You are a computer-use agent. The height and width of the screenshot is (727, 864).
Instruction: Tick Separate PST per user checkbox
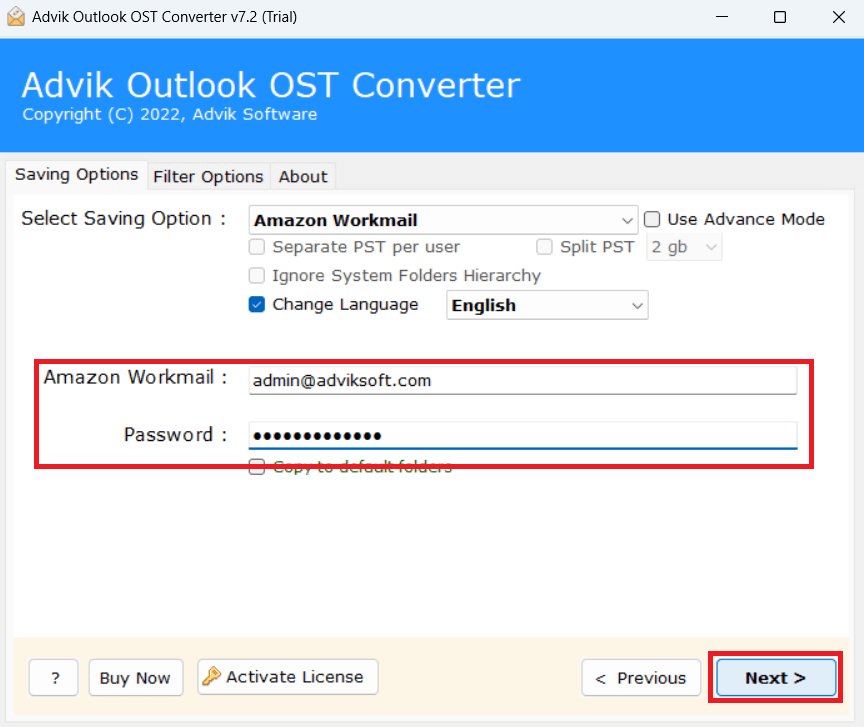tap(257, 247)
